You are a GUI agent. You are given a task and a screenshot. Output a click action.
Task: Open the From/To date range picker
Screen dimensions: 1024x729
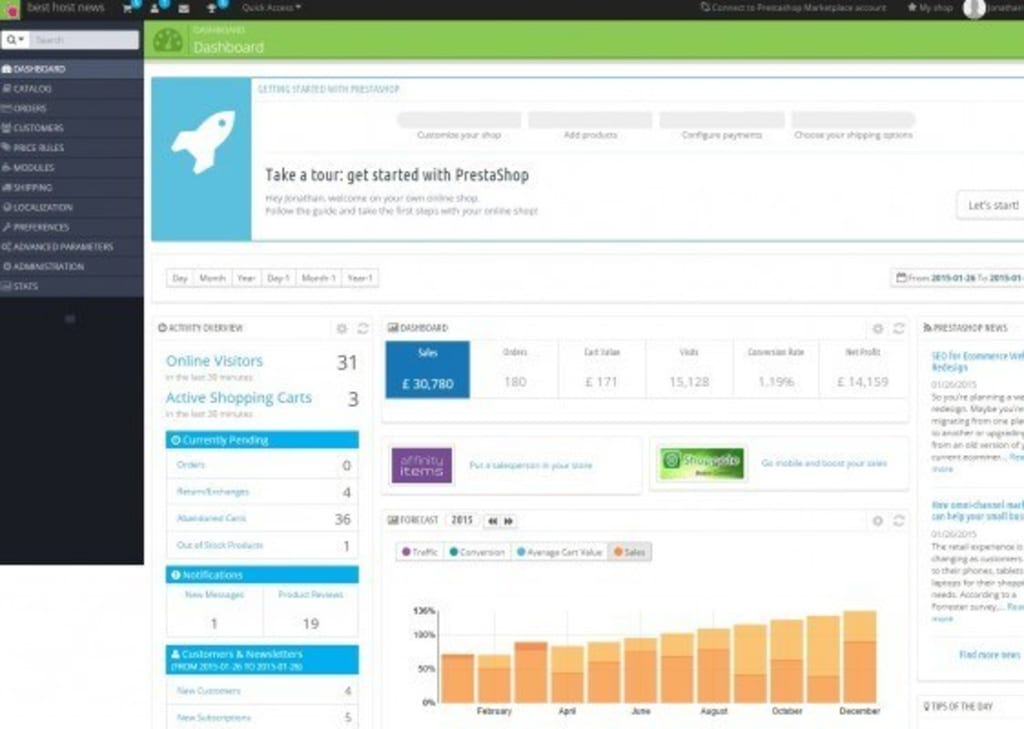(958, 278)
